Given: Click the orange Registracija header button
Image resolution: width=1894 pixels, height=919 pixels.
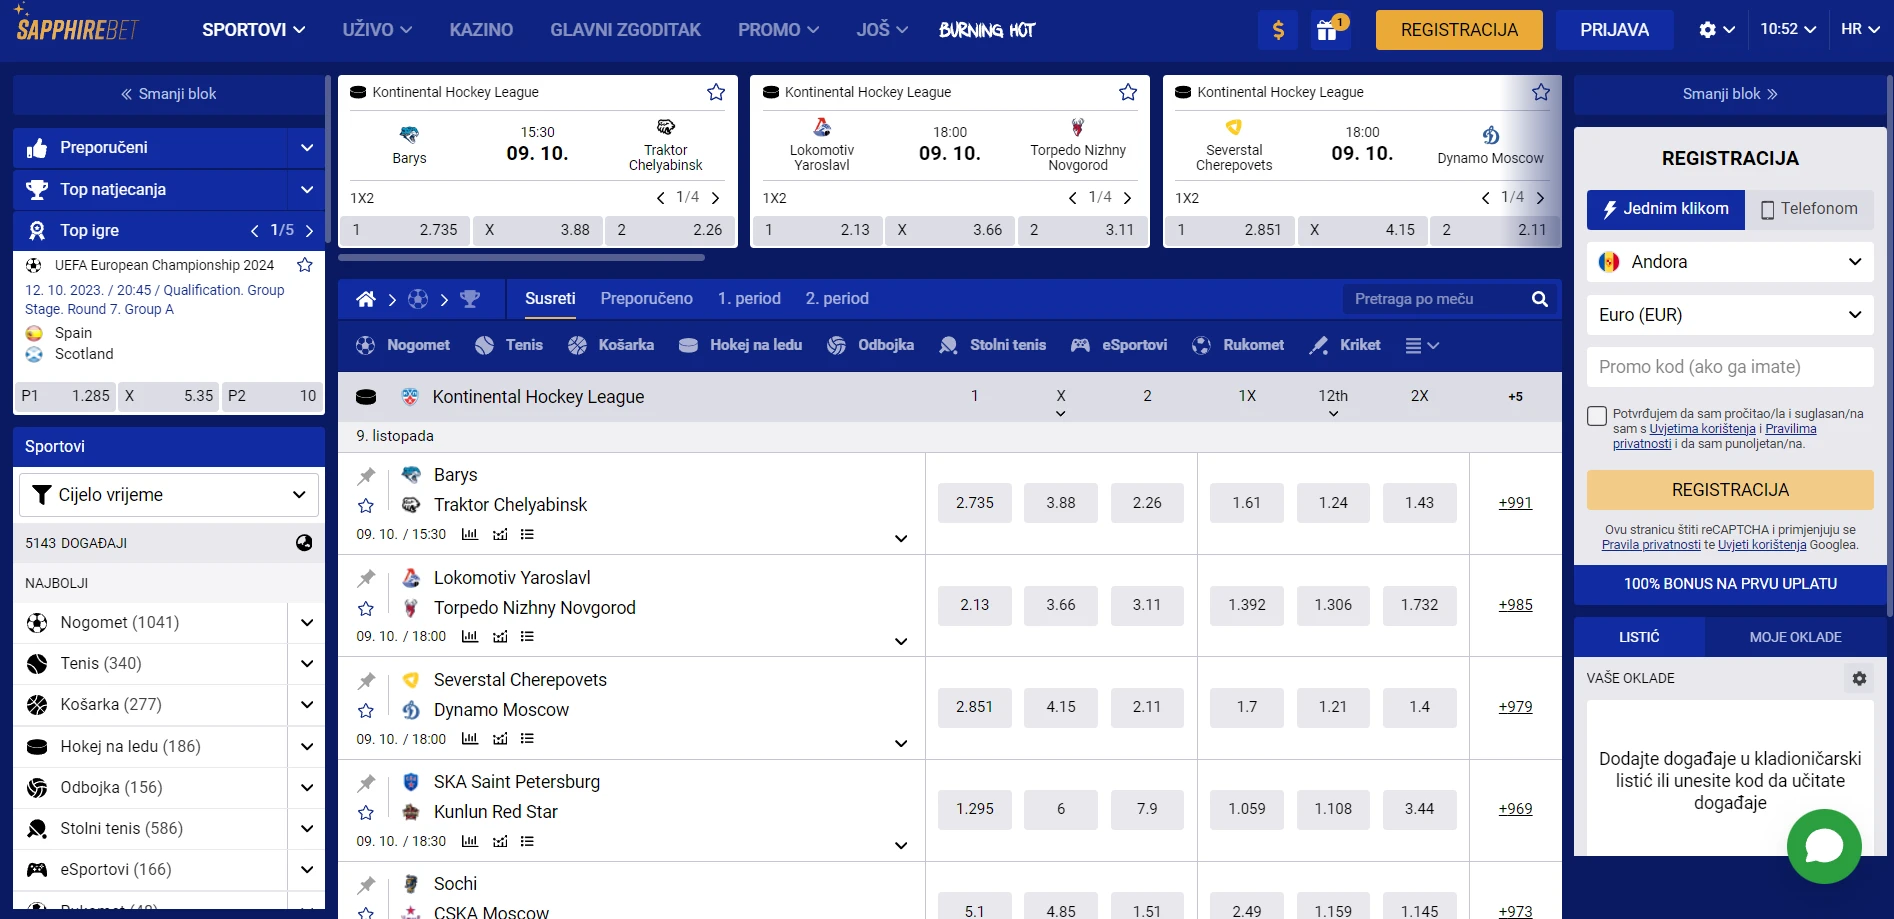Looking at the screenshot, I should pyautogui.click(x=1459, y=30).
